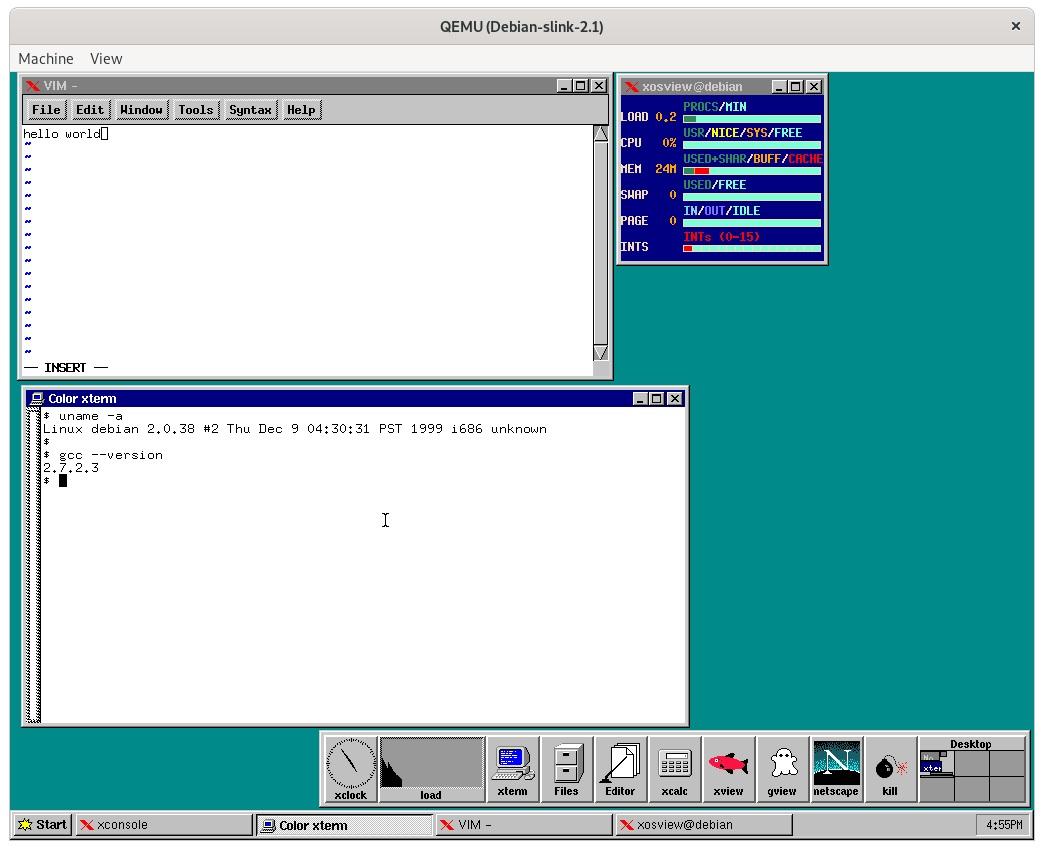Image resolution: width=1044 pixels, height=850 pixels.
Task: Open the Tools menu in VIM
Action: (x=196, y=110)
